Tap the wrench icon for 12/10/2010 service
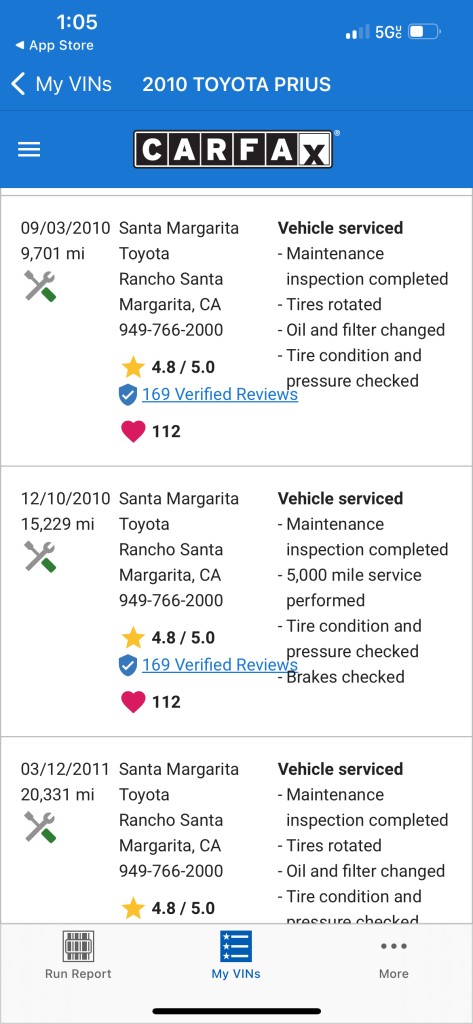The width and height of the screenshot is (473, 1024). tap(41, 556)
